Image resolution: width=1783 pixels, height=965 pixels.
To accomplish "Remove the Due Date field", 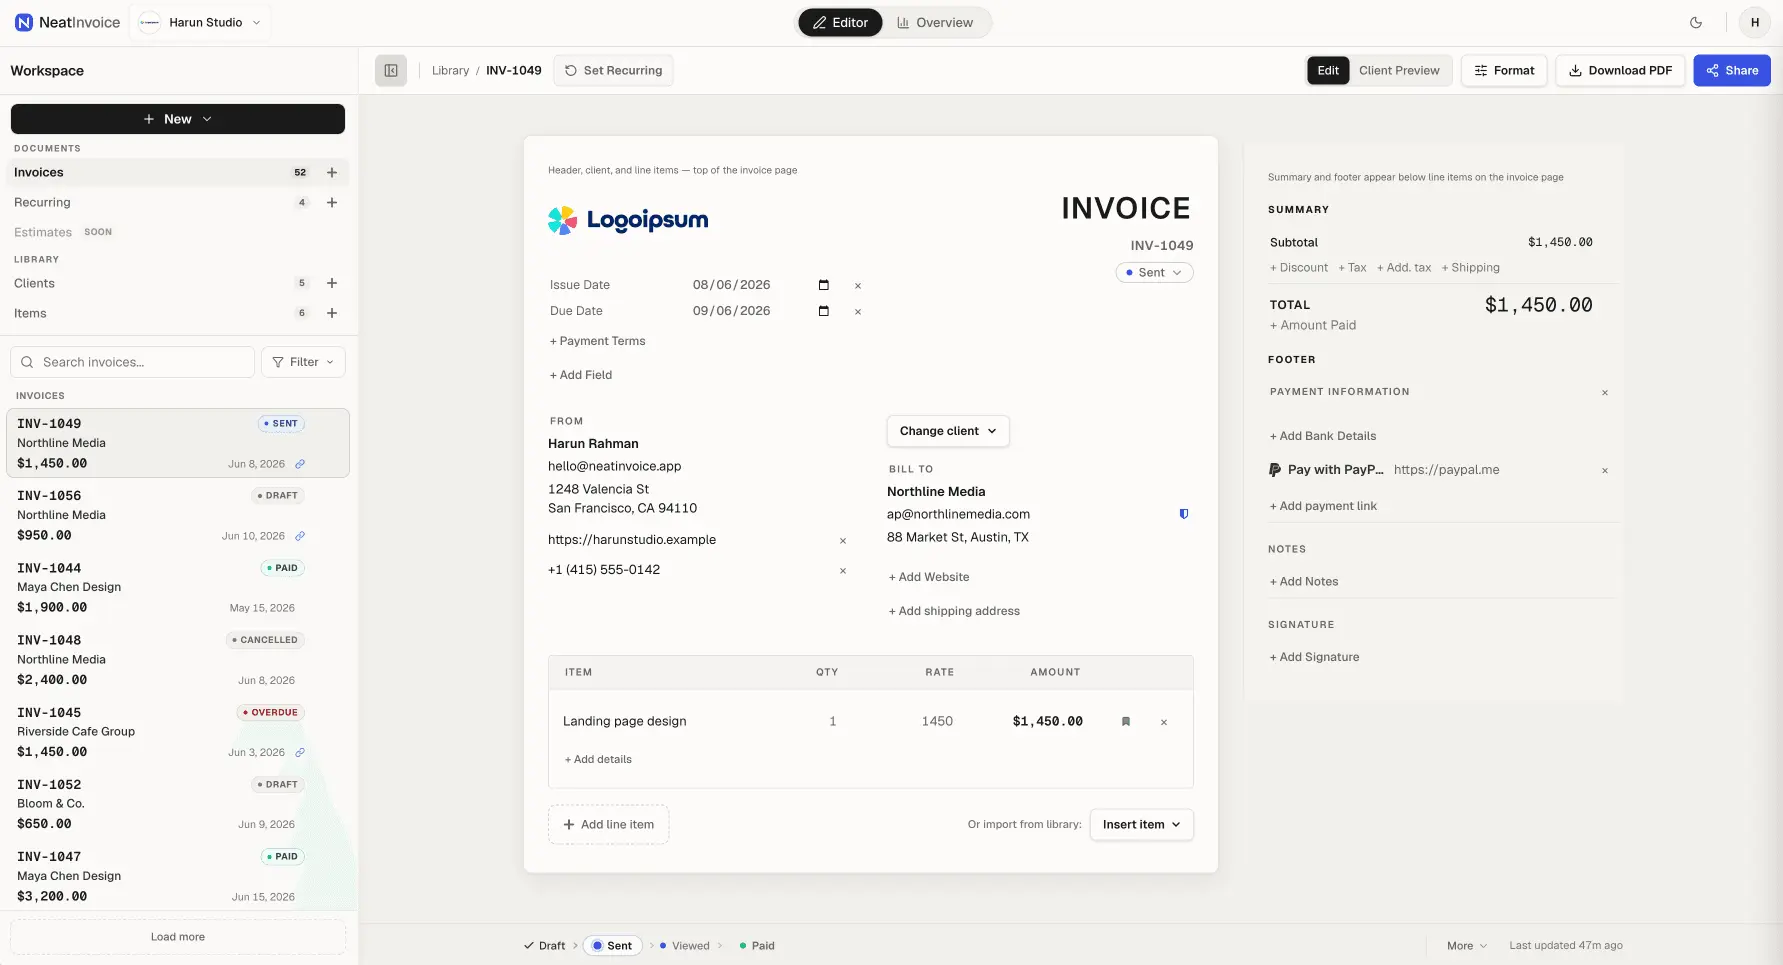I will pos(858,312).
